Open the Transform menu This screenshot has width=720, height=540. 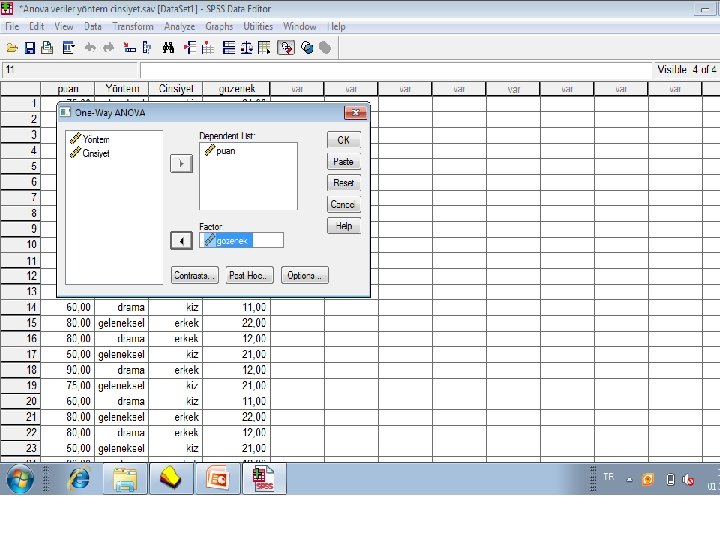pos(133,27)
